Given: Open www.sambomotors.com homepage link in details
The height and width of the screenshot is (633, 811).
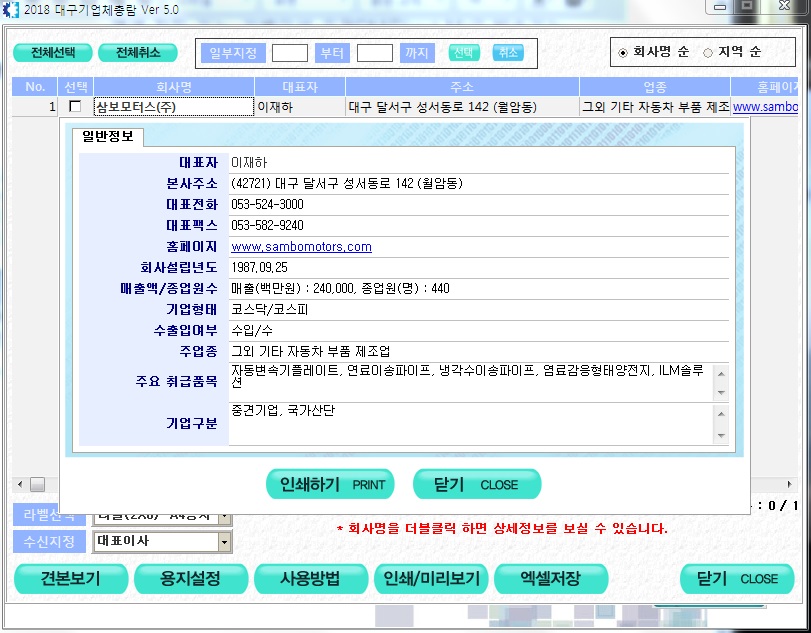Looking at the screenshot, I should pyautogui.click(x=302, y=247).
